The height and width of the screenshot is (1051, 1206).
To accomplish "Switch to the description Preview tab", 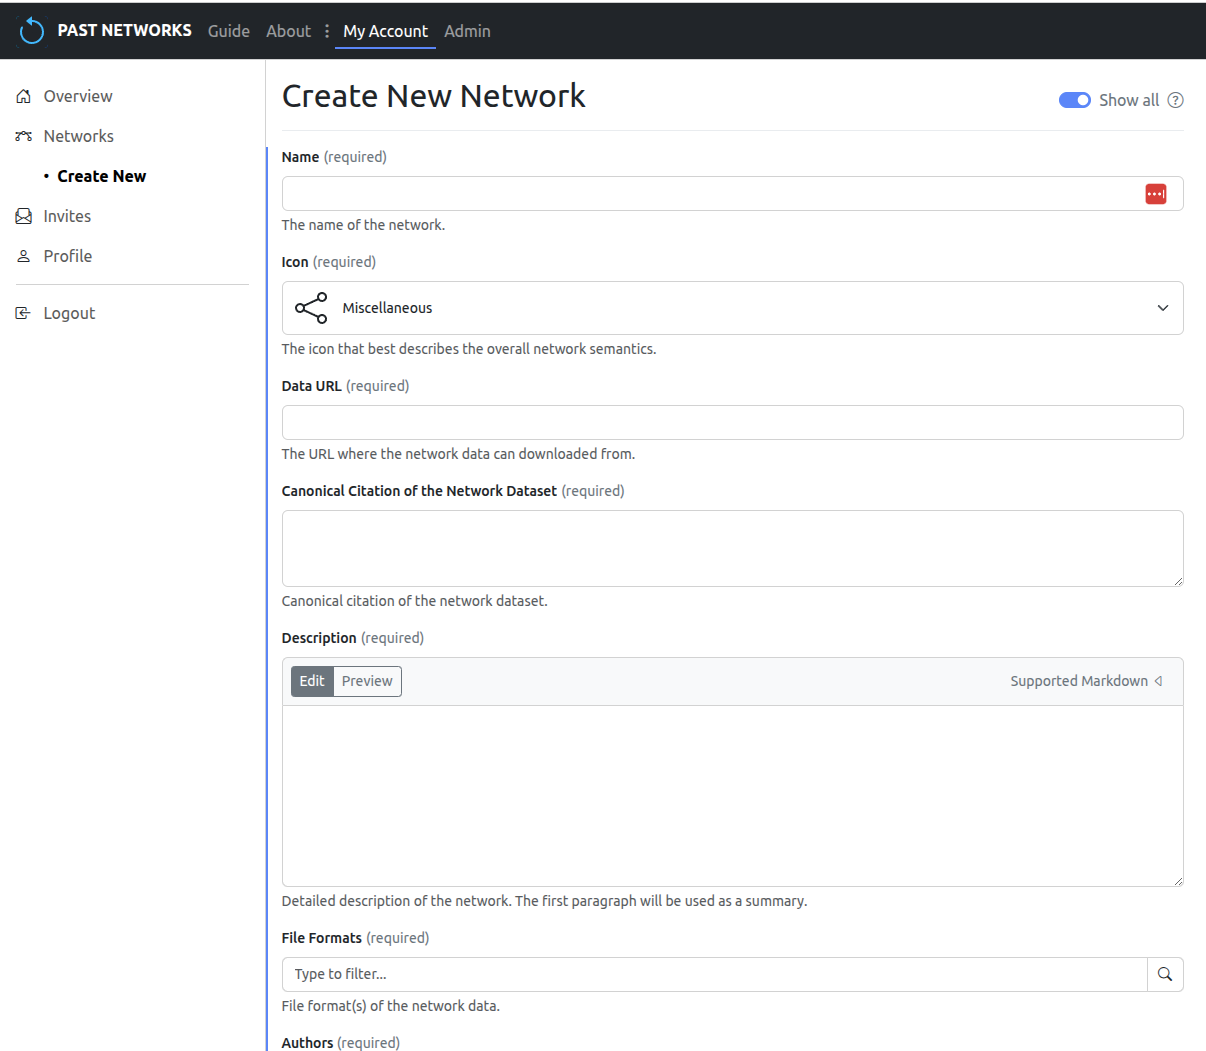I will (x=367, y=681).
